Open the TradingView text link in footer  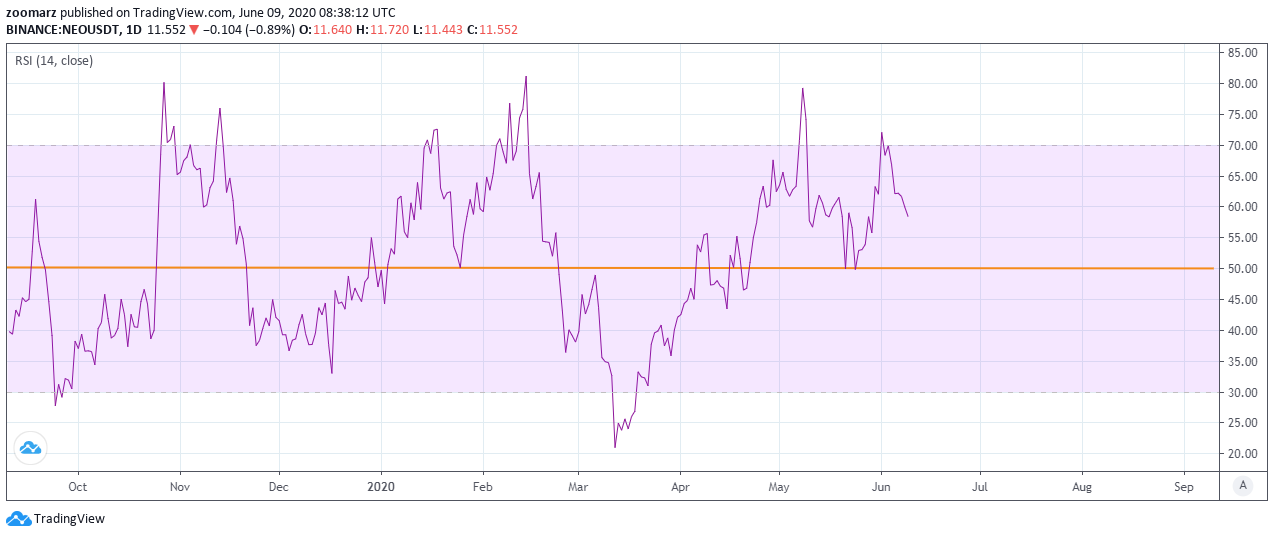[x=69, y=519]
